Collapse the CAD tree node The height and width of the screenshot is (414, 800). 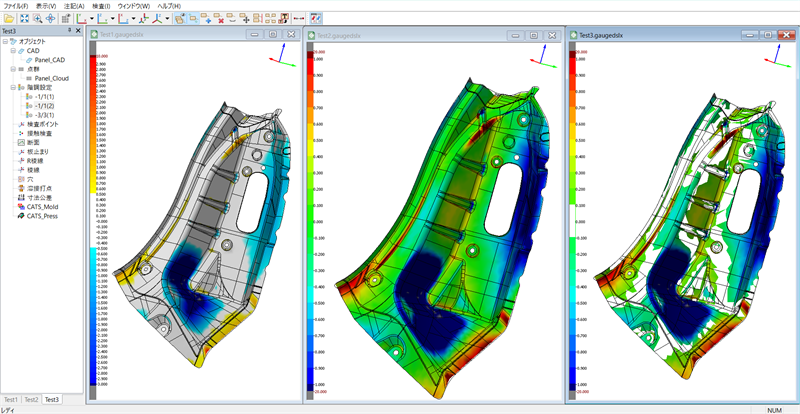click(14, 50)
